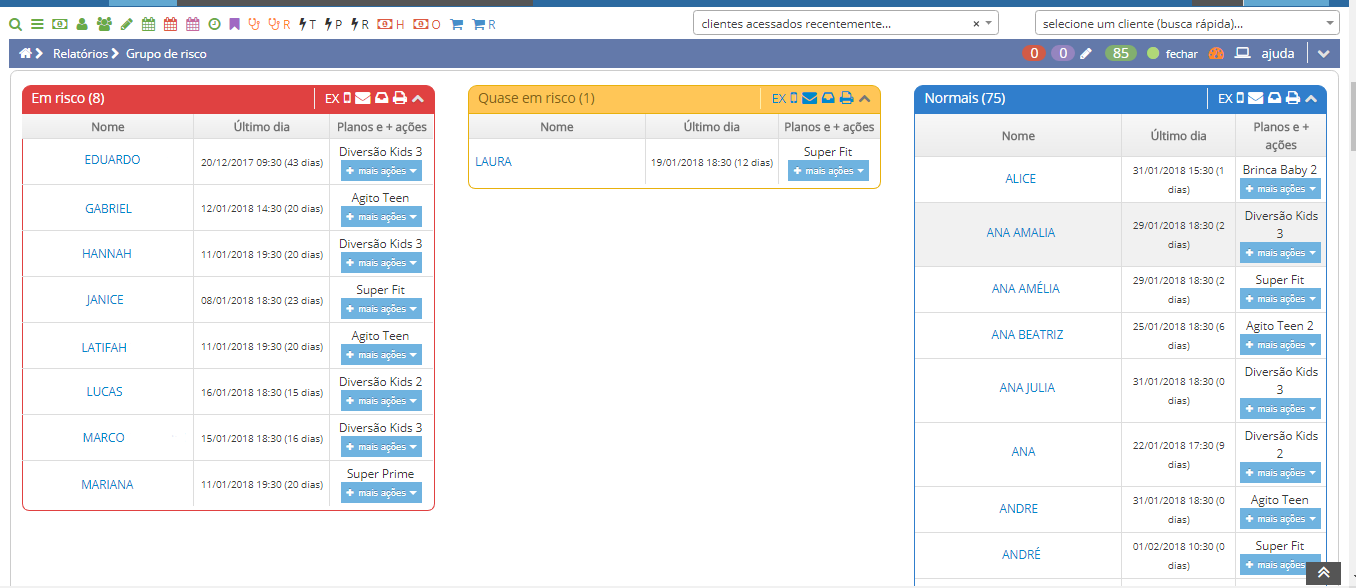This screenshot has height=588, width=1356.
Task: Click the green group of users icon
Action: tap(103, 24)
